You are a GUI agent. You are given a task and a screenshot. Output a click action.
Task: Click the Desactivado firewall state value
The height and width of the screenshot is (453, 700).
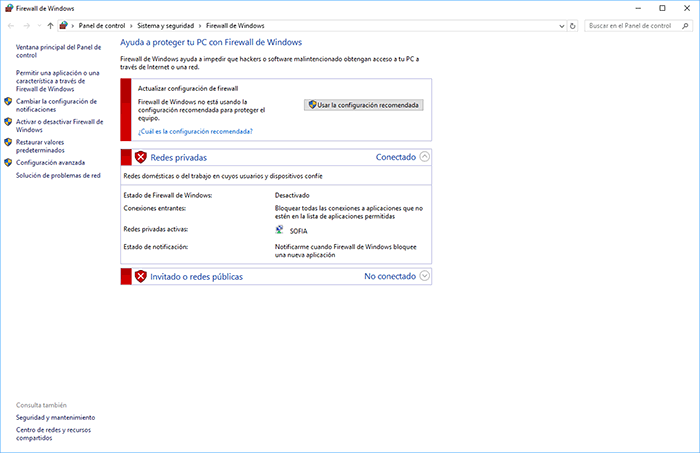(292, 195)
